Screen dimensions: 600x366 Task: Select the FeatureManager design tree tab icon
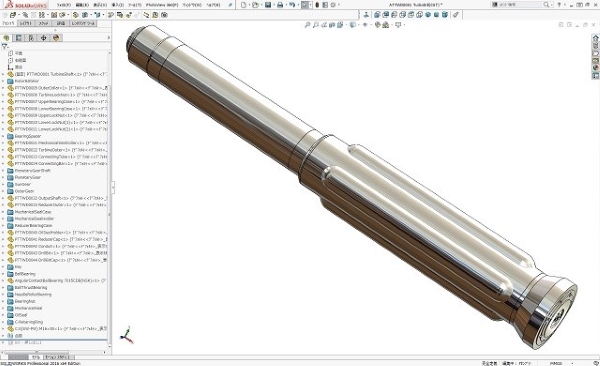click(x=6, y=38)
